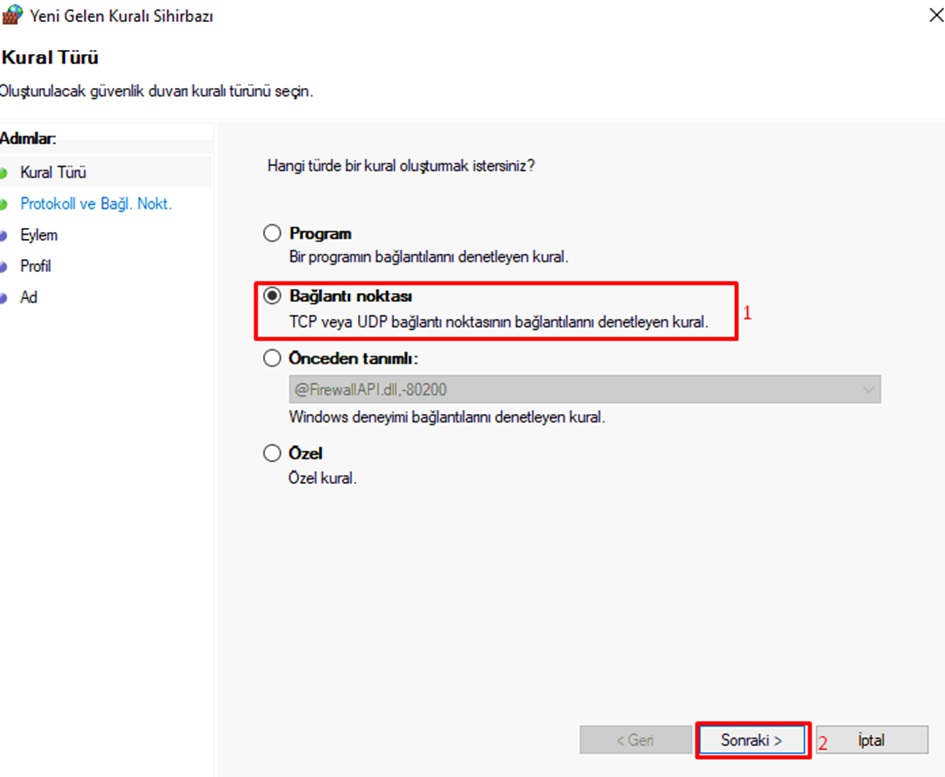Select the Eylem step in sidebar
945x777 pixels.
(39, 235)
